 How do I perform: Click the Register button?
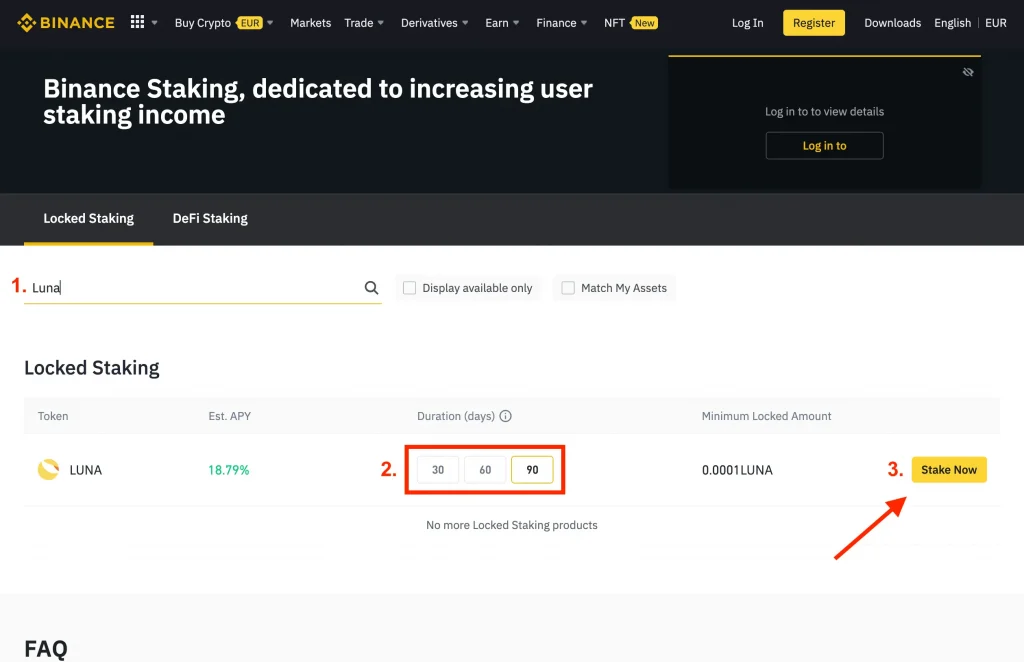813,23
